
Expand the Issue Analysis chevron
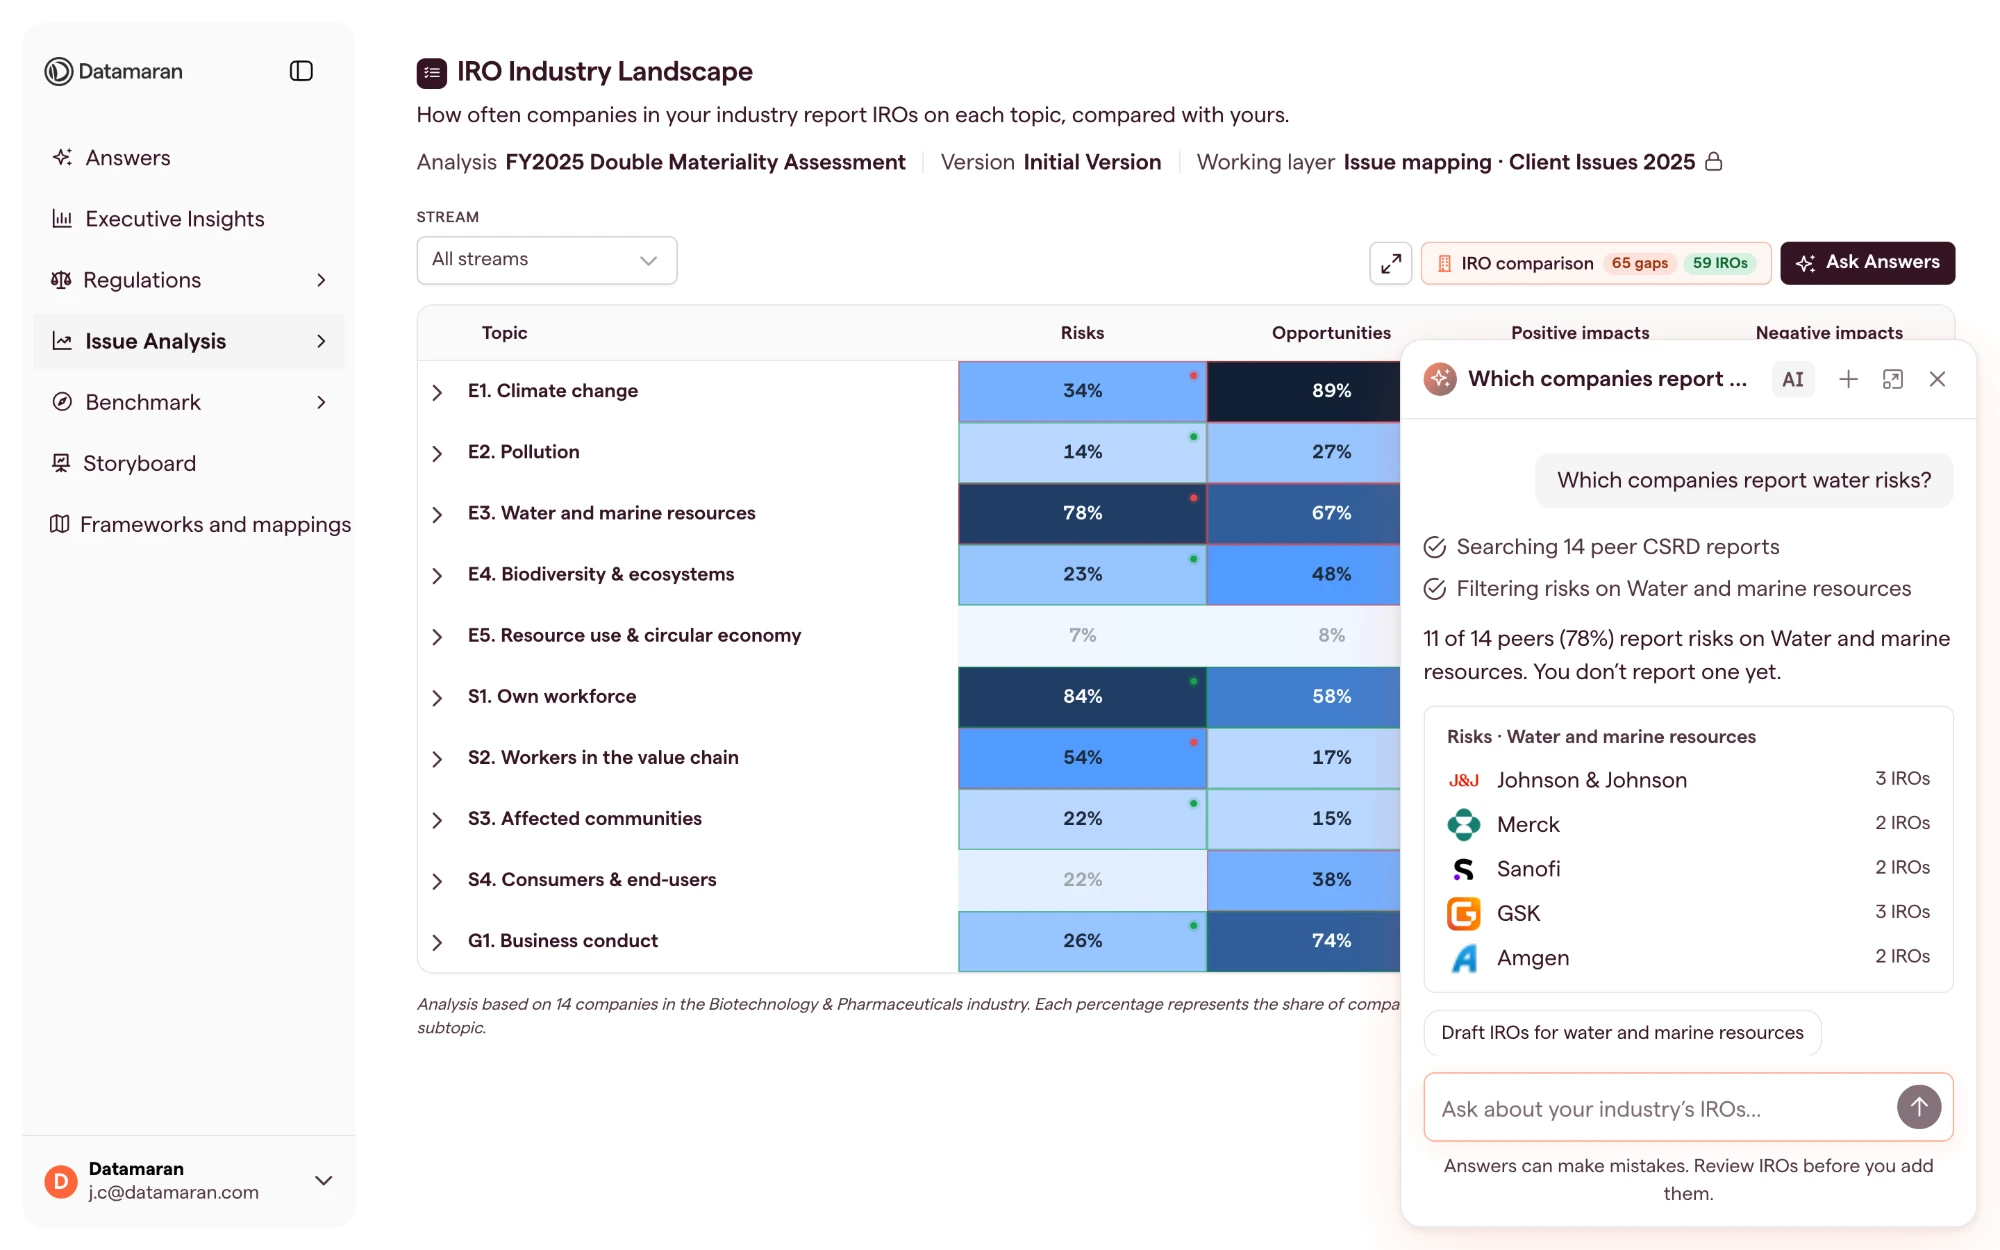click(x=321, y=341)
